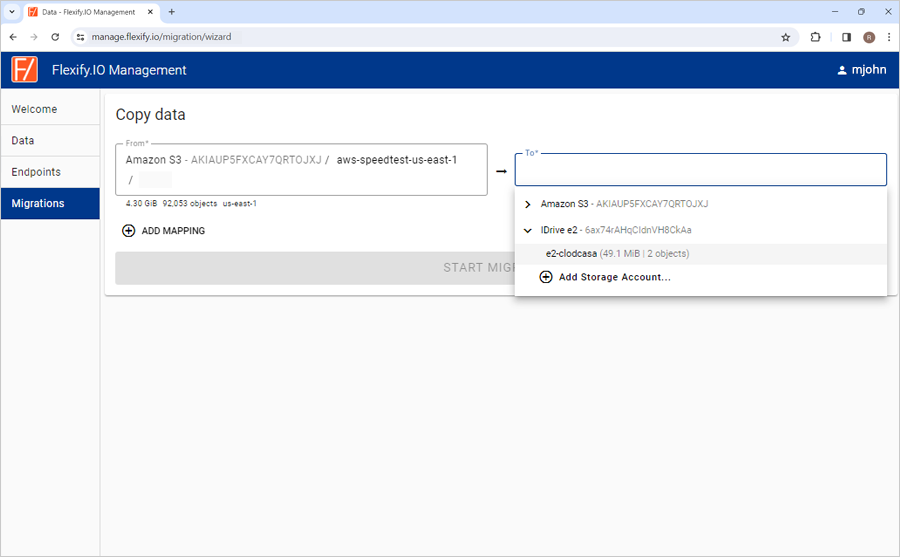The width and height of the screenshot is (900, 557).
Task: Click the browser back arrow
Action: pyautogui.click(x=13, y=37)
